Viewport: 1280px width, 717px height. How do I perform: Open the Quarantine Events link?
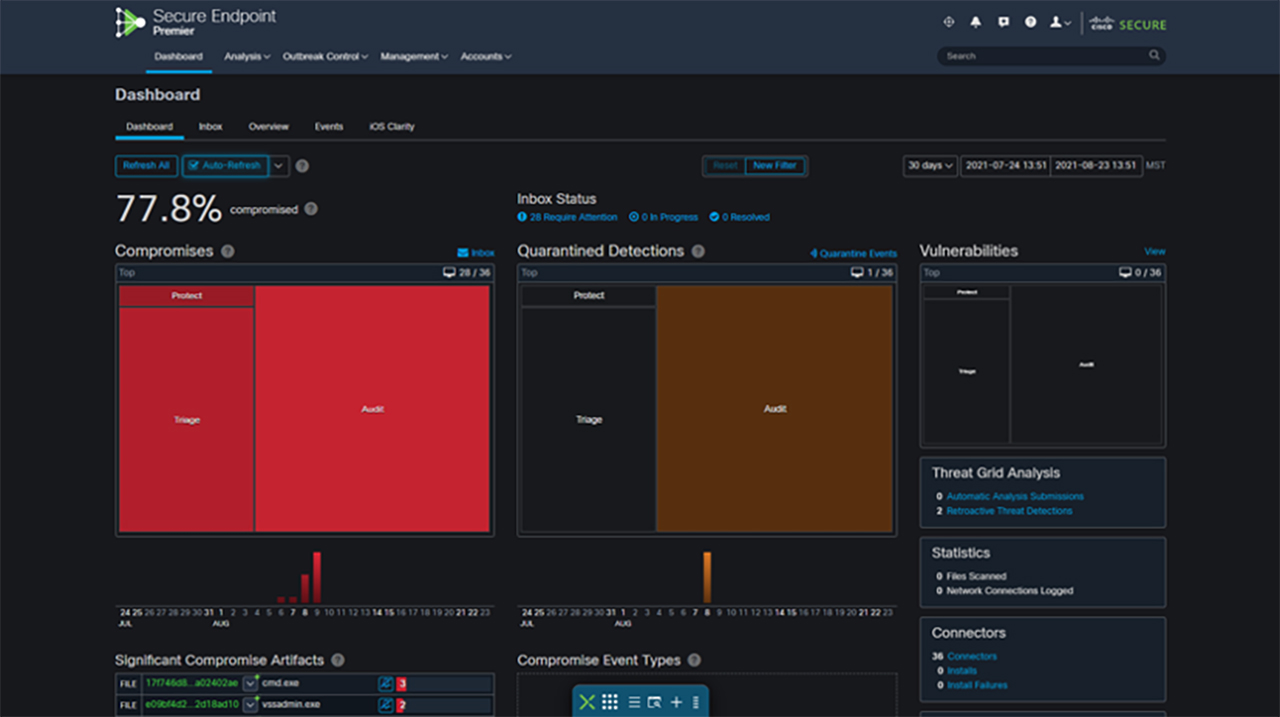pos(853,254)
